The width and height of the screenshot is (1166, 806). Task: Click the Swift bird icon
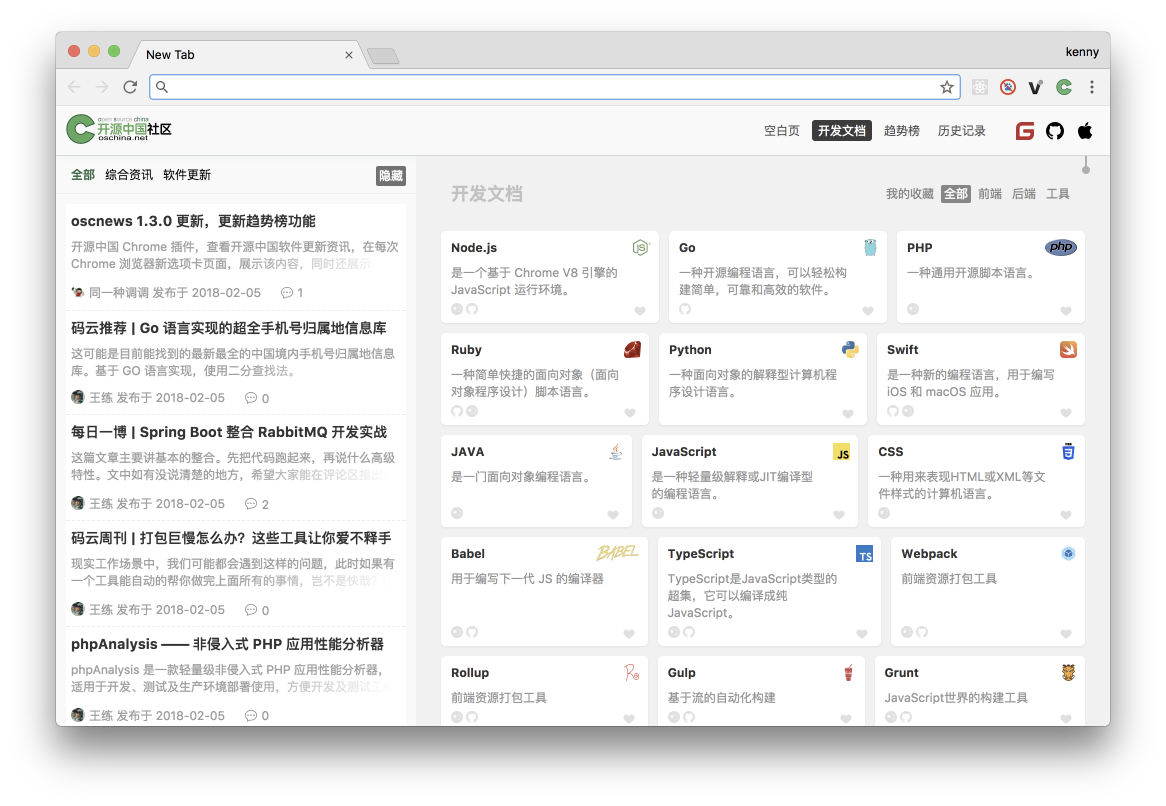(1068, 349)
